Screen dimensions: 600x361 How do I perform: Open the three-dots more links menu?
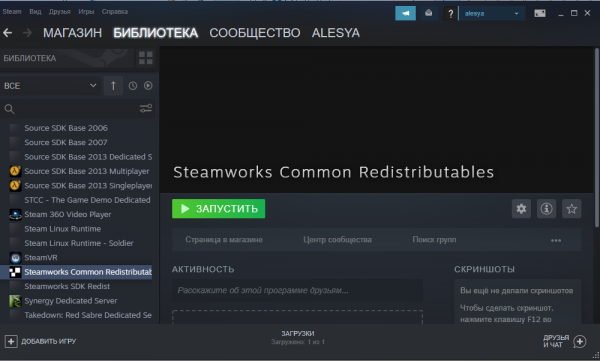(556, 240)
